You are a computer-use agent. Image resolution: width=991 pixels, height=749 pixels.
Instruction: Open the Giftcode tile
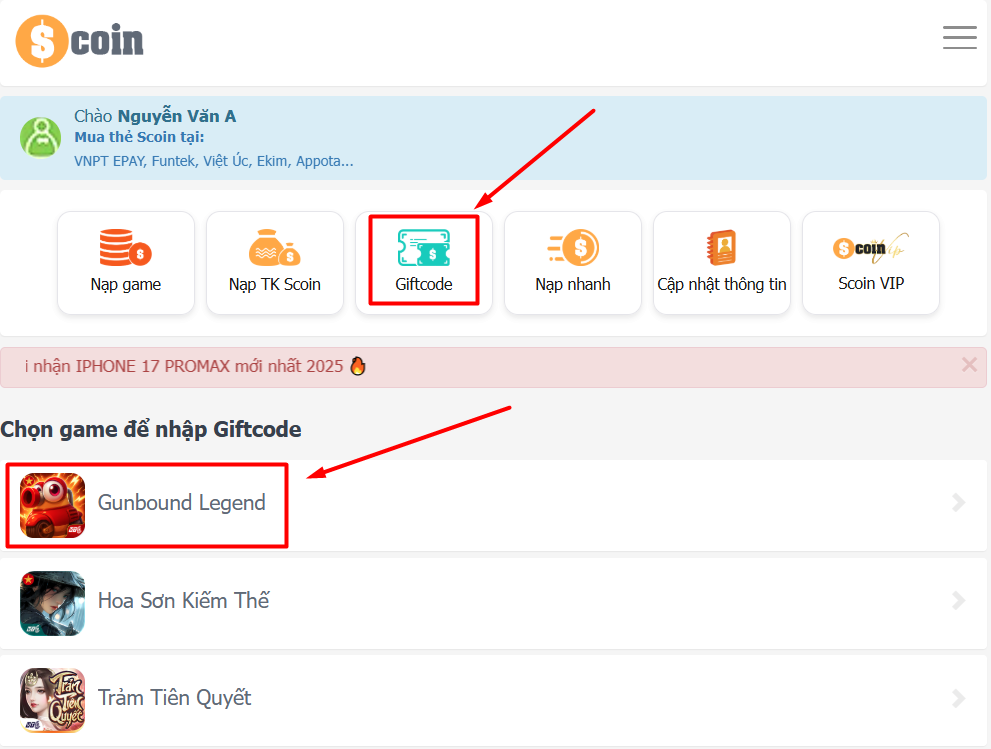(x=424, y=262)
